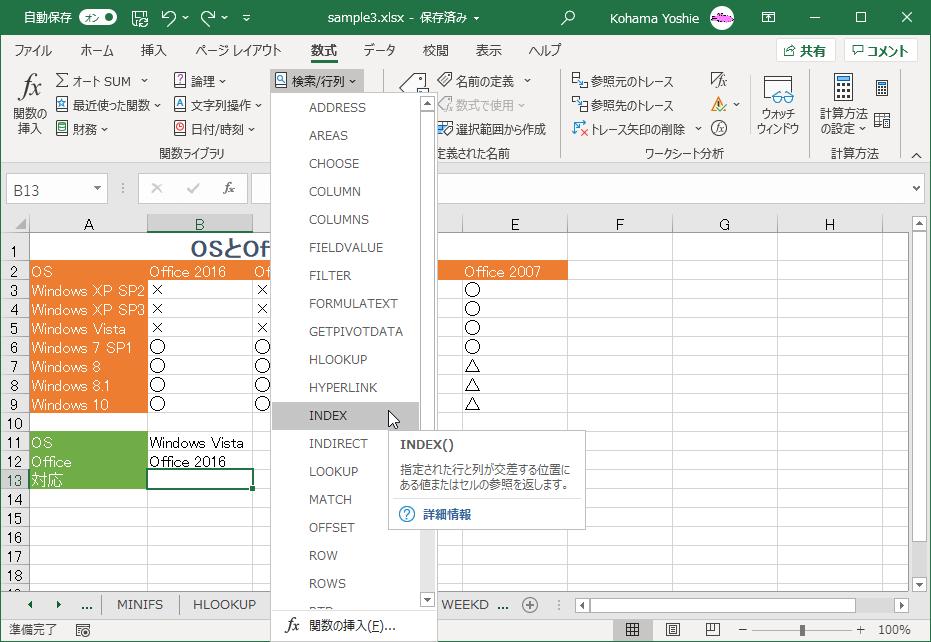The height and width of the screenshot is (642, 931).
Task: Open the Undo history dropdown arrow
Action: [x=185, y=18]
